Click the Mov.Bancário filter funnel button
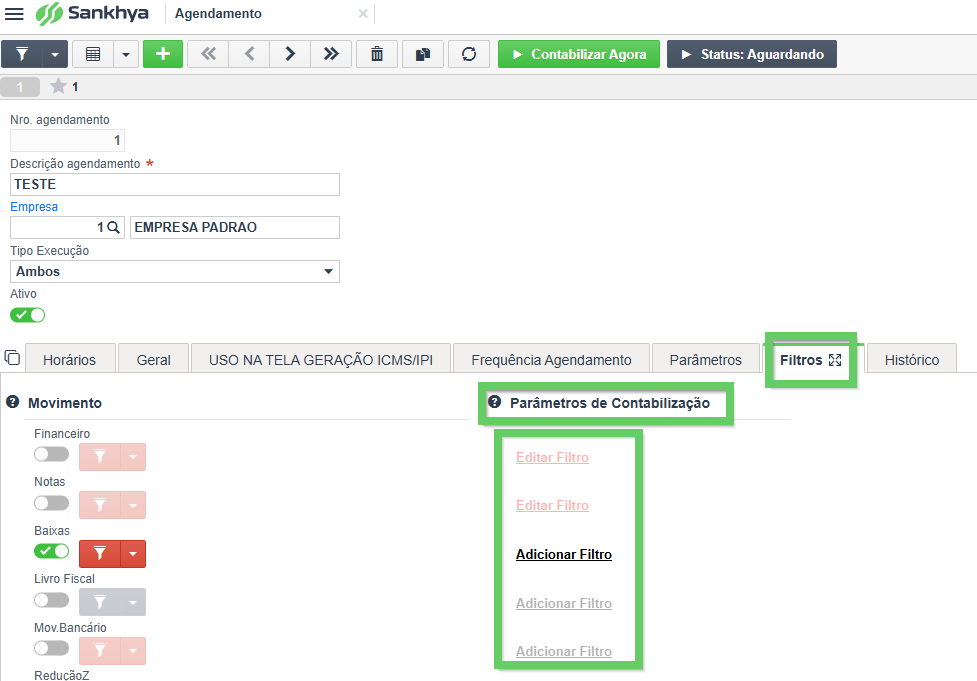Image resolution: width=977 pixels, height=681 pixels. (100, 650)
